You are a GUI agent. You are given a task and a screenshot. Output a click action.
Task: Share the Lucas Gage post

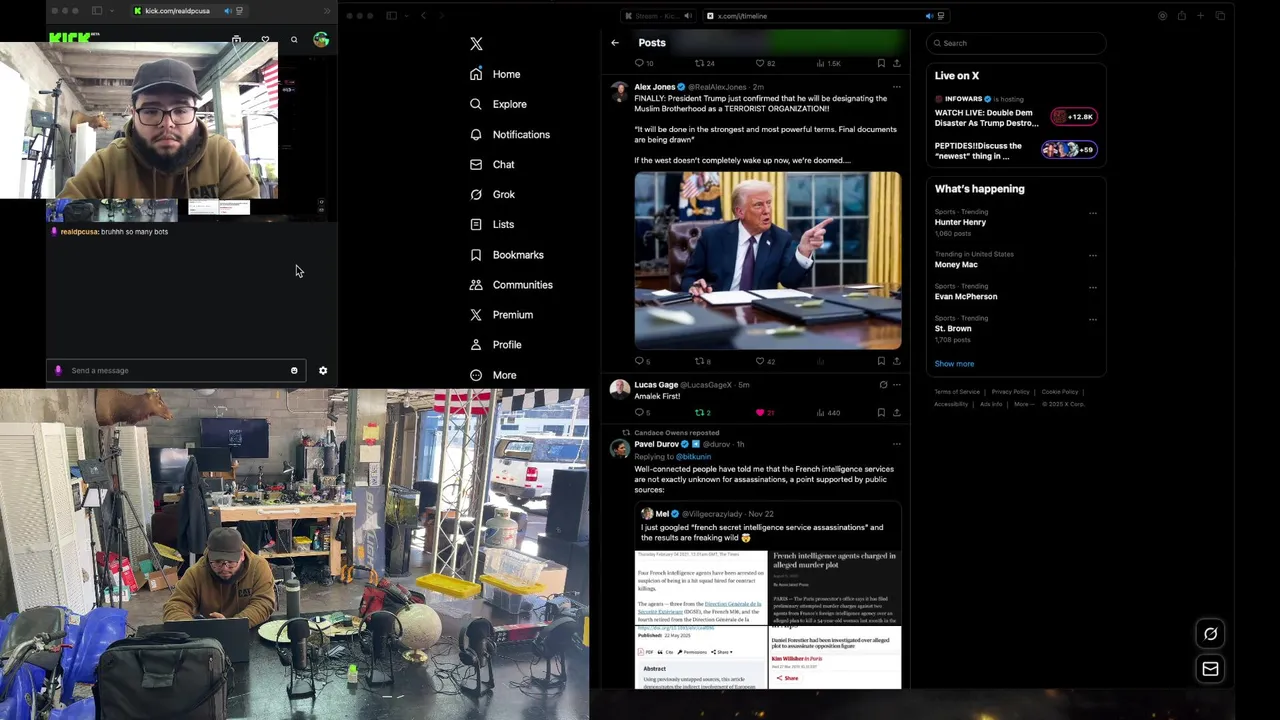[x=896, y=412]
